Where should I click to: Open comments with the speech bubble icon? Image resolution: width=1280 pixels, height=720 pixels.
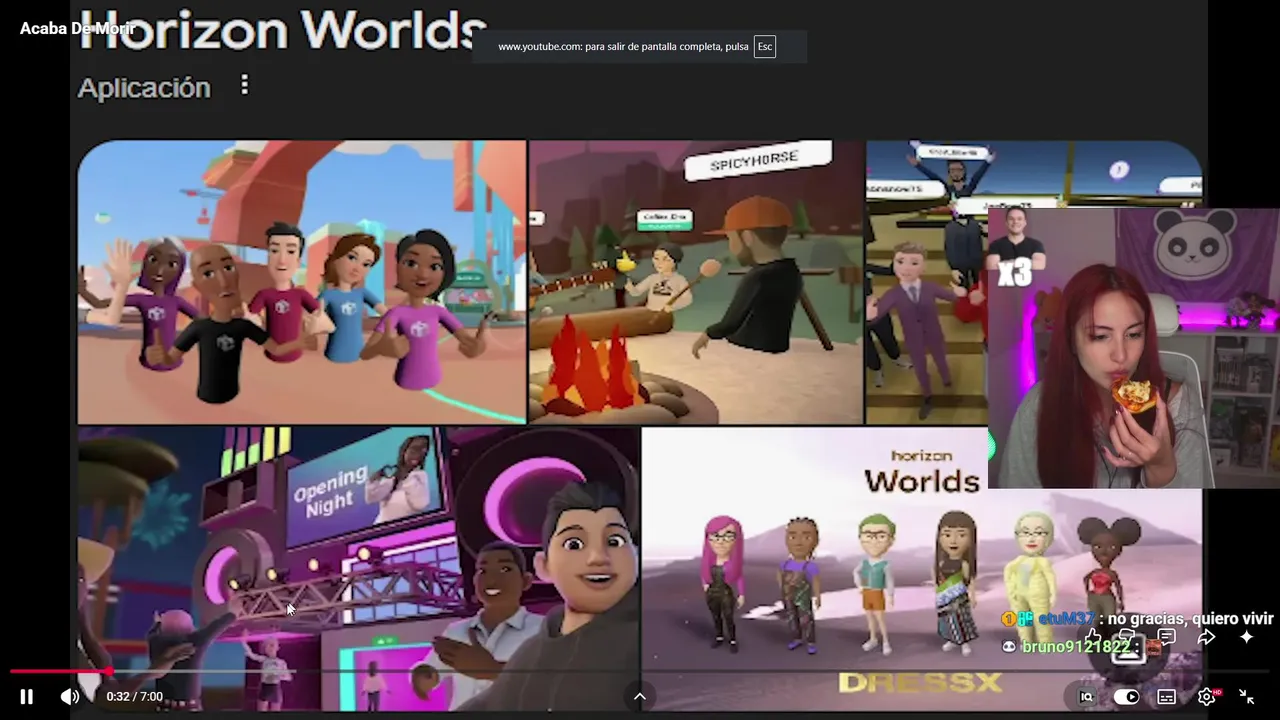pos(1167,637)
